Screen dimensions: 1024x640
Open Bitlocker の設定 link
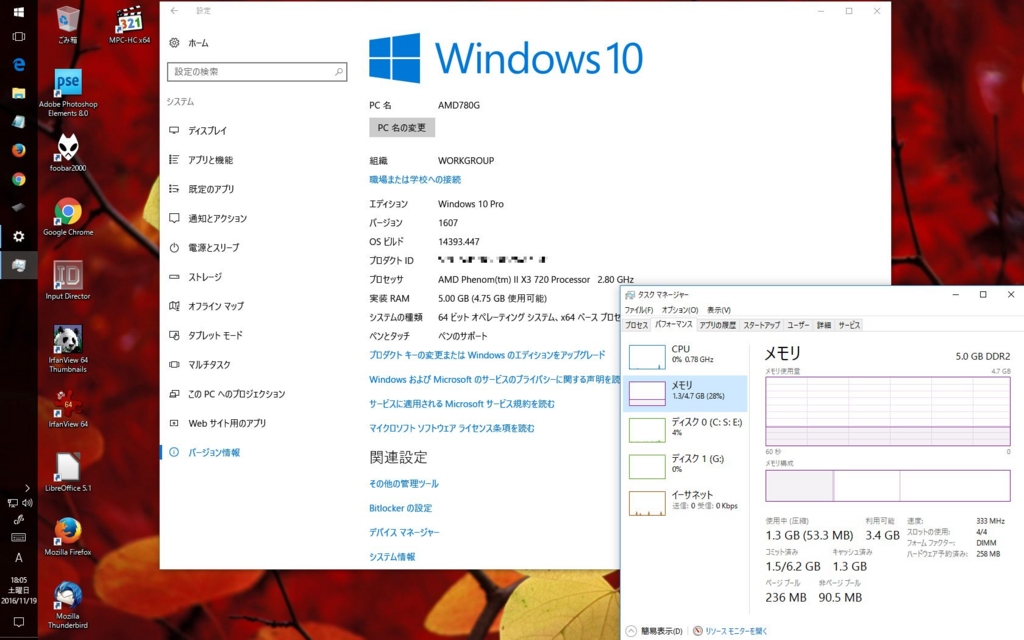coord(400,508)
